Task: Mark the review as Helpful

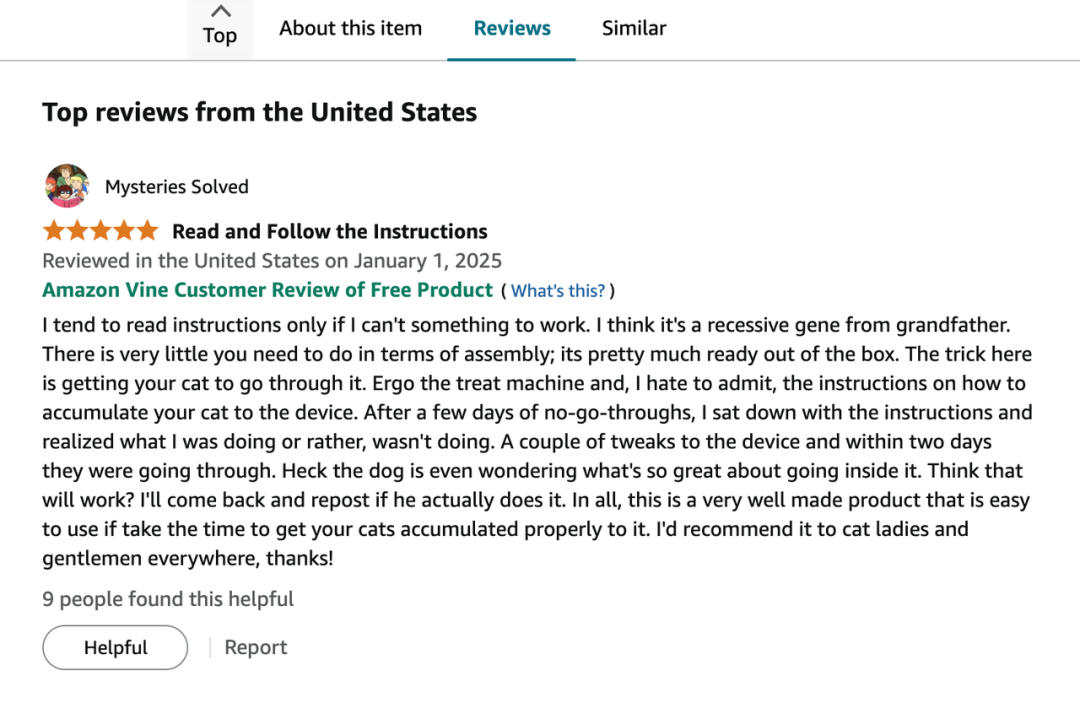Action: click(x=115, y=647)
